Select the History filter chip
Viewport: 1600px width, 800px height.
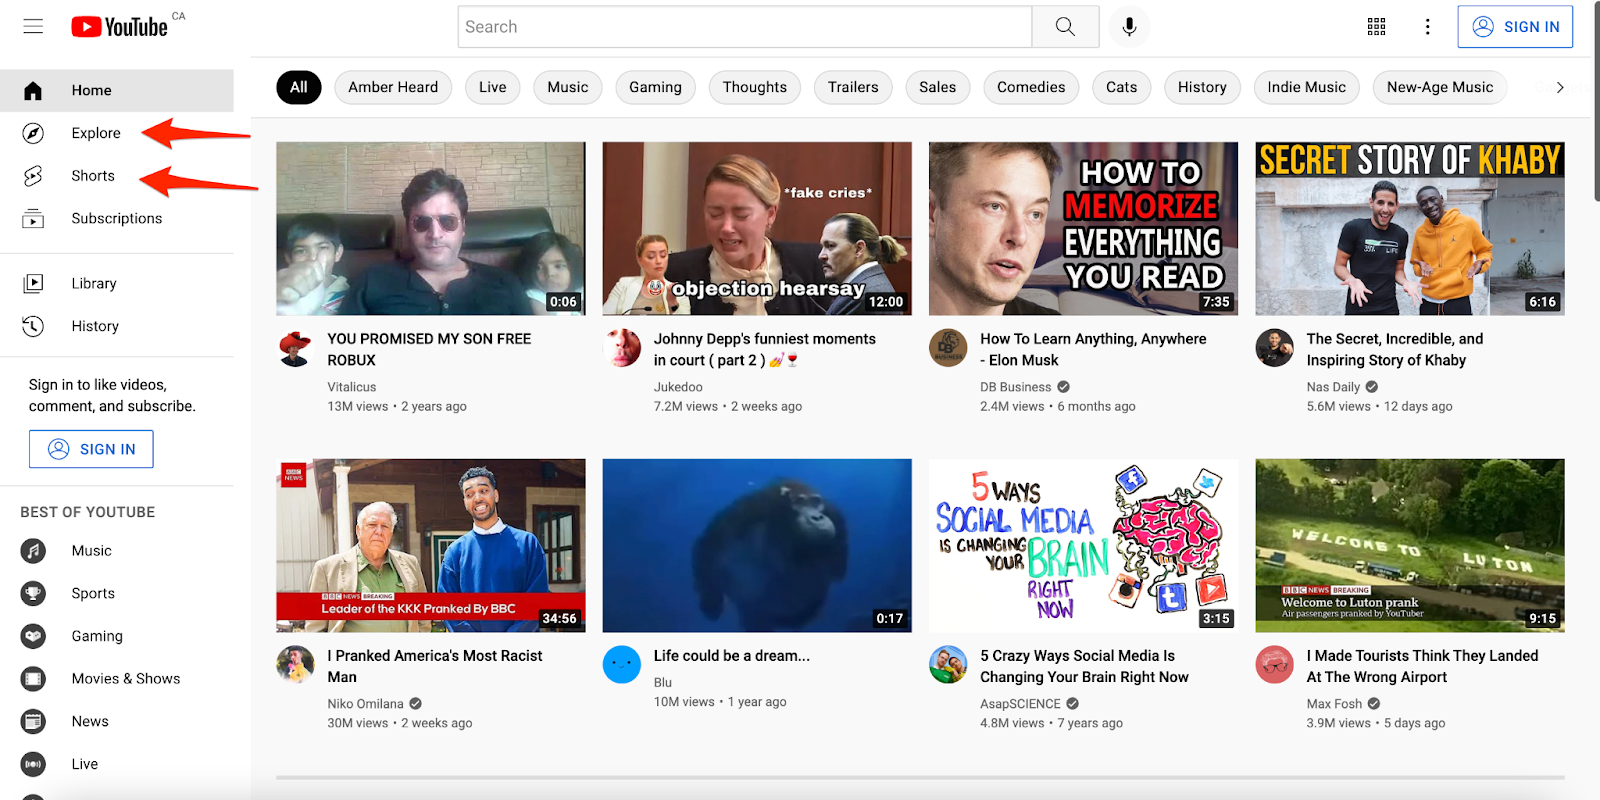pyautogui.click(x=1202, y=88)
